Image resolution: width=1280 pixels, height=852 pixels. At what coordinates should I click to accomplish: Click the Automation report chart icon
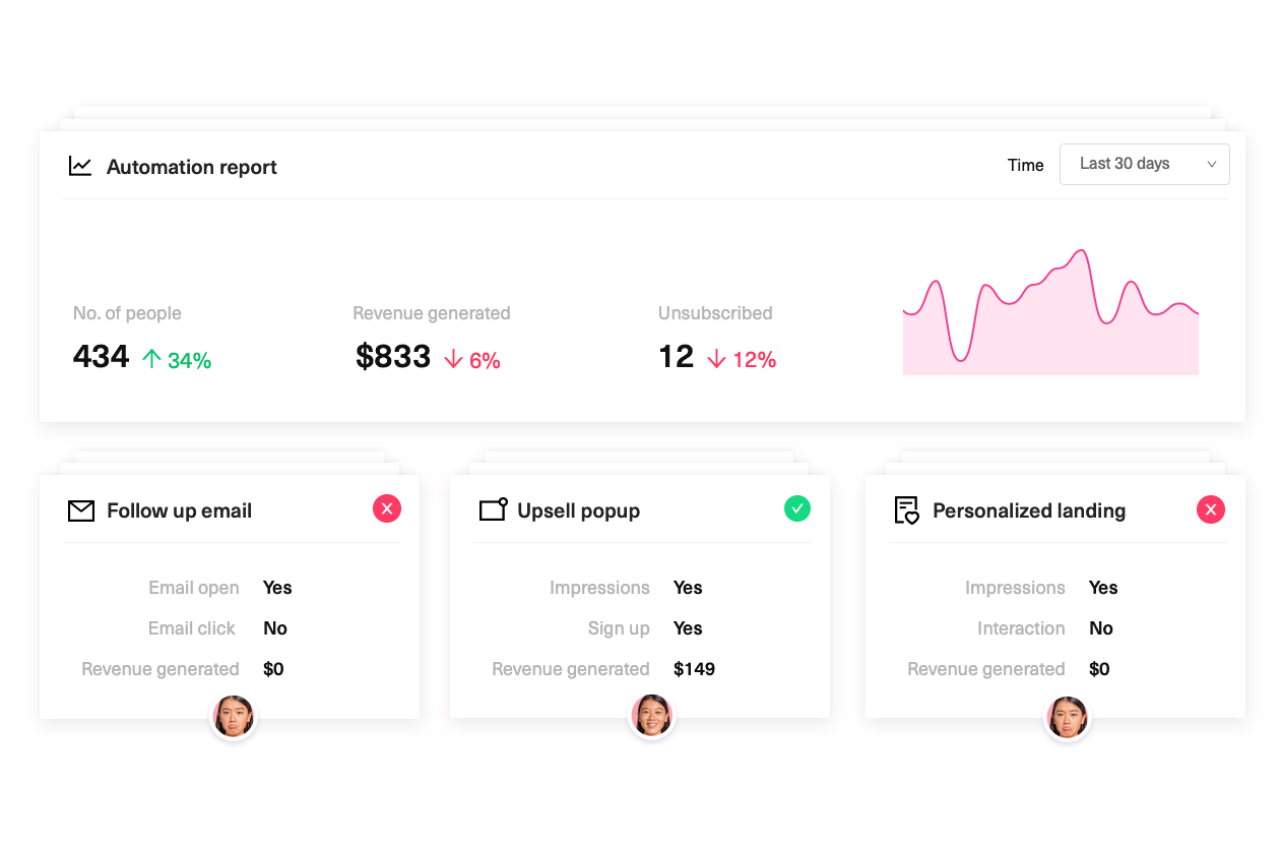(80, 166)
